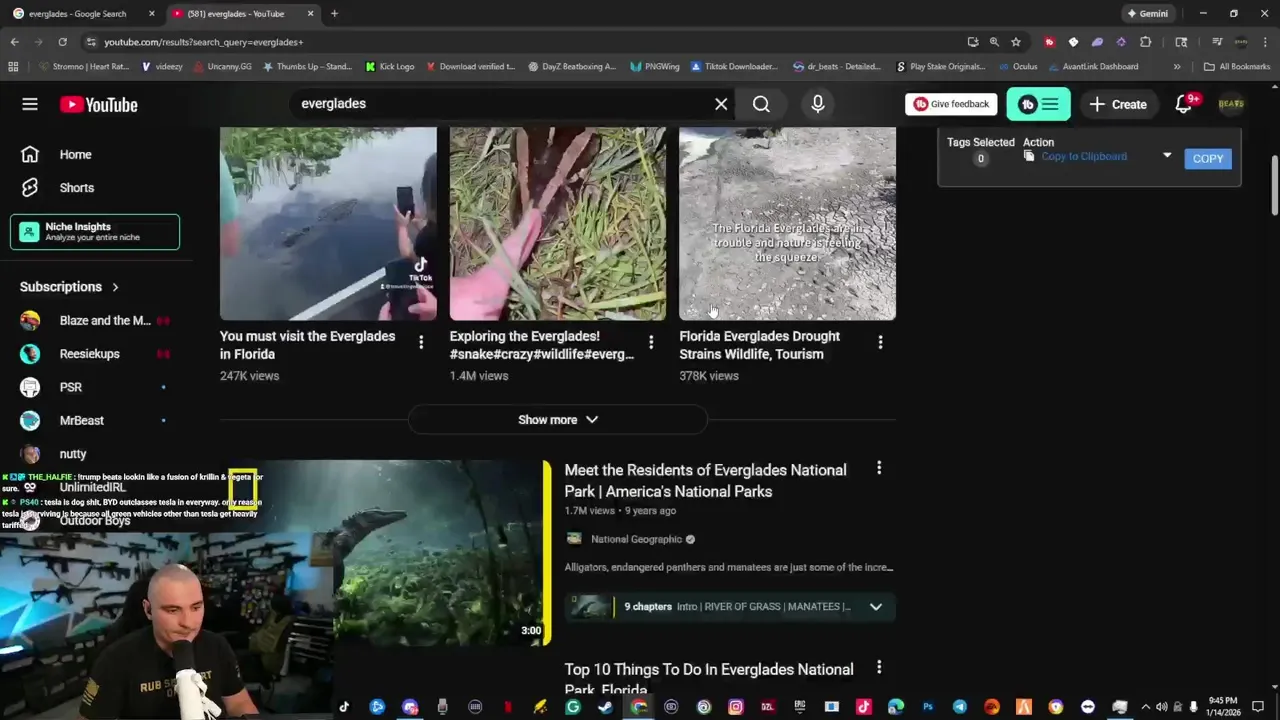The height and width of the screenshot is (720, 1280).
Task: Open All Bookmarks folder
Action: (1237, 67)
